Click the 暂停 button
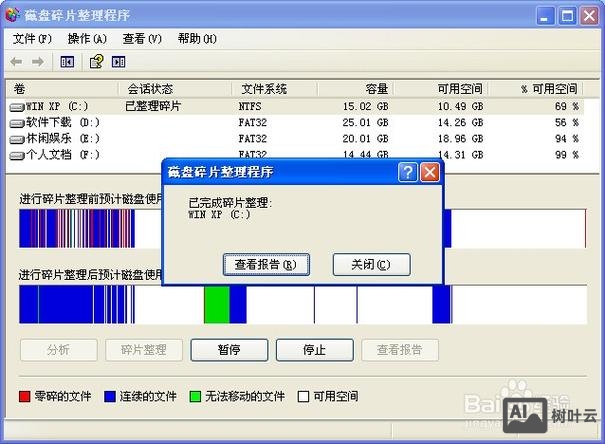The image size is (605, 444). [x=229, y=350]
